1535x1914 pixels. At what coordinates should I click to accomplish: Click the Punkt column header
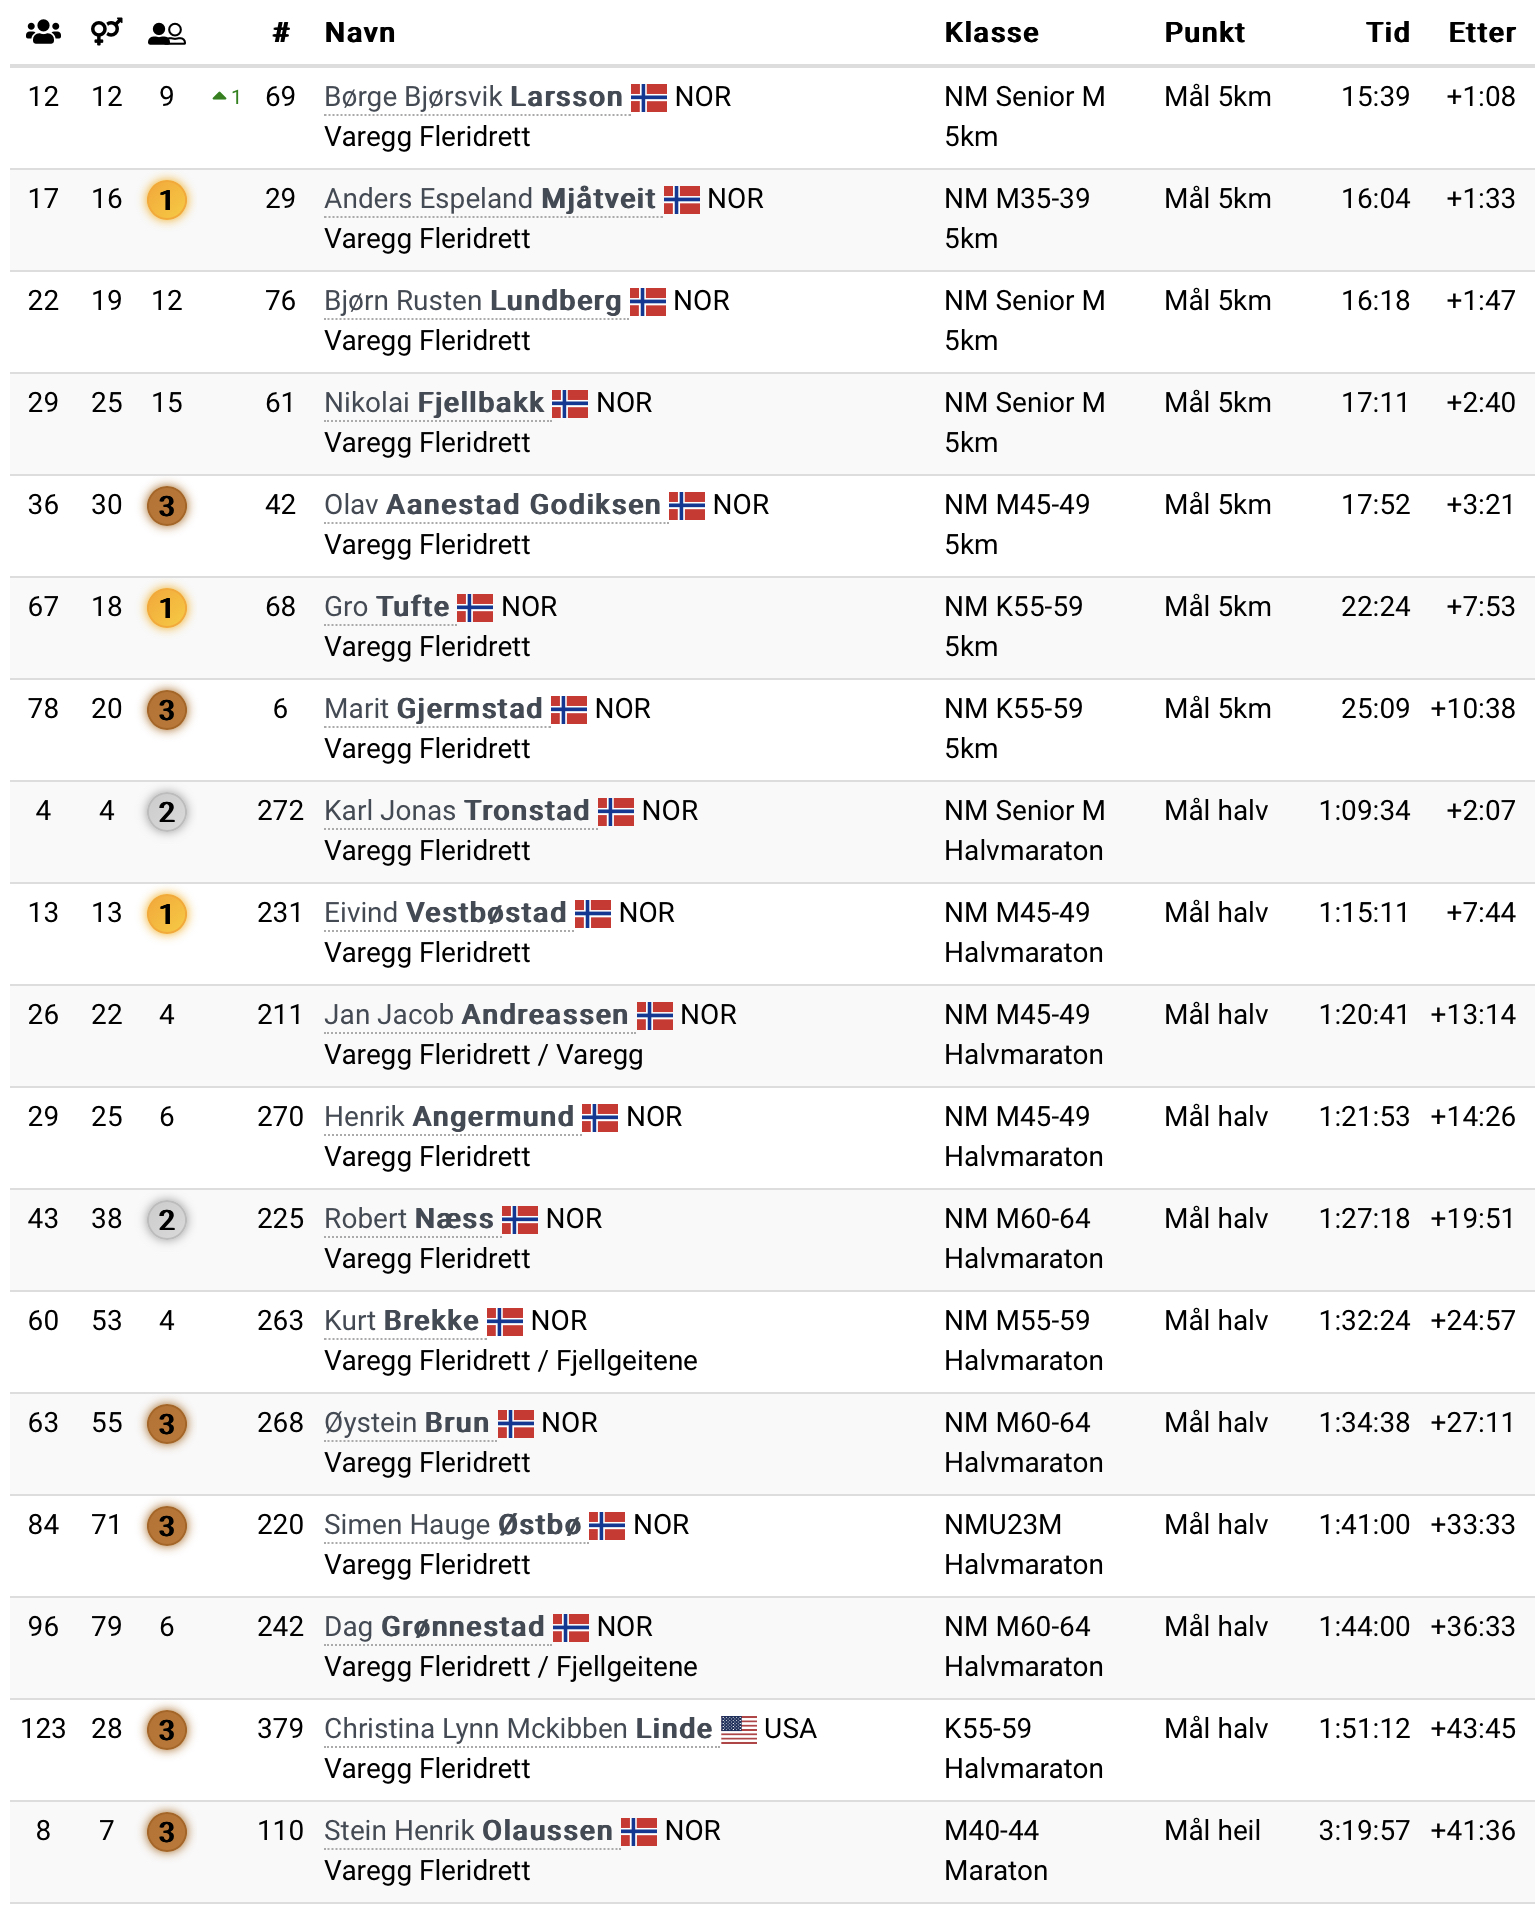tap(1204, 33)
